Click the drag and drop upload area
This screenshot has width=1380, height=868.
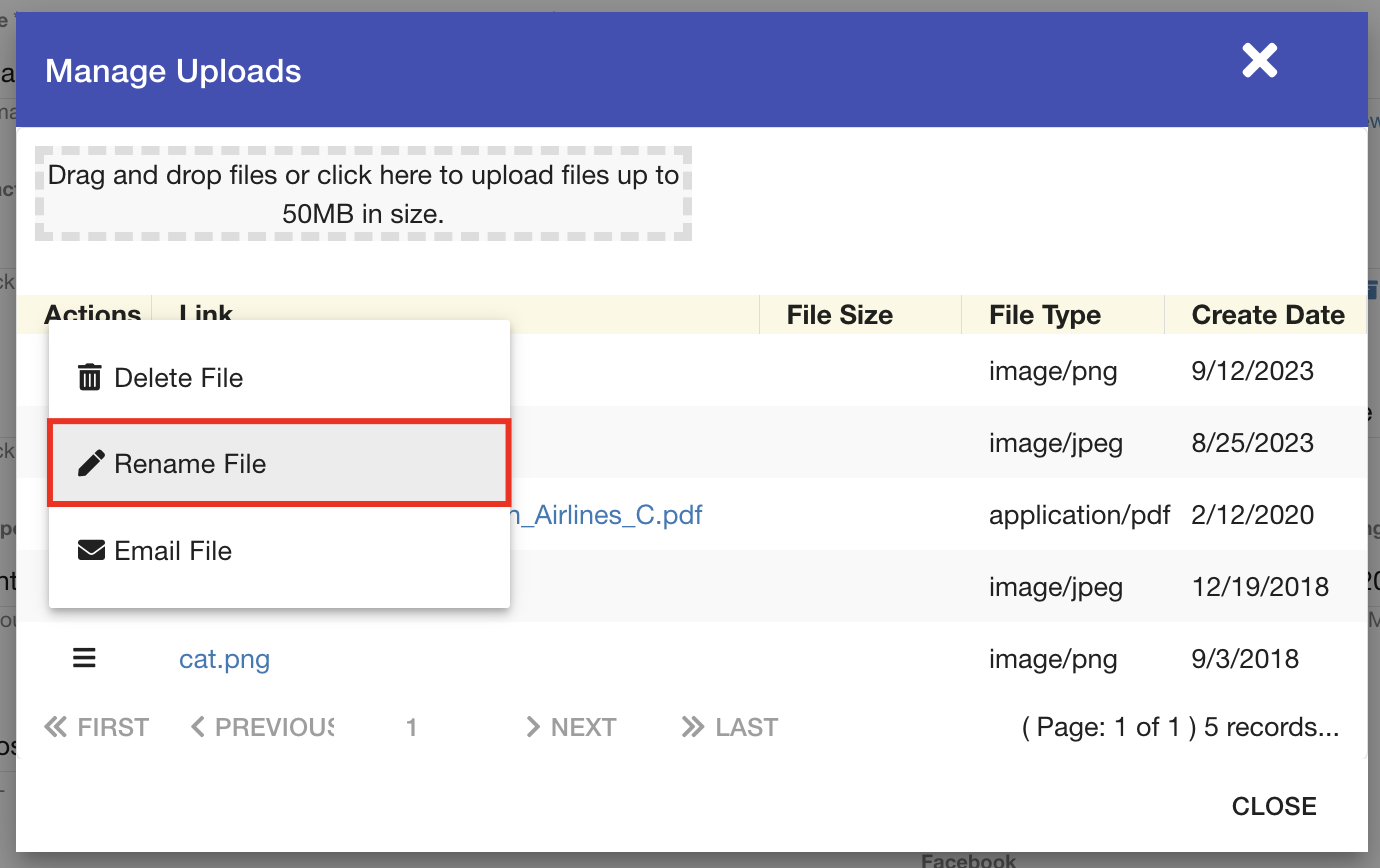pyautogui.click(x=363, y=194)
